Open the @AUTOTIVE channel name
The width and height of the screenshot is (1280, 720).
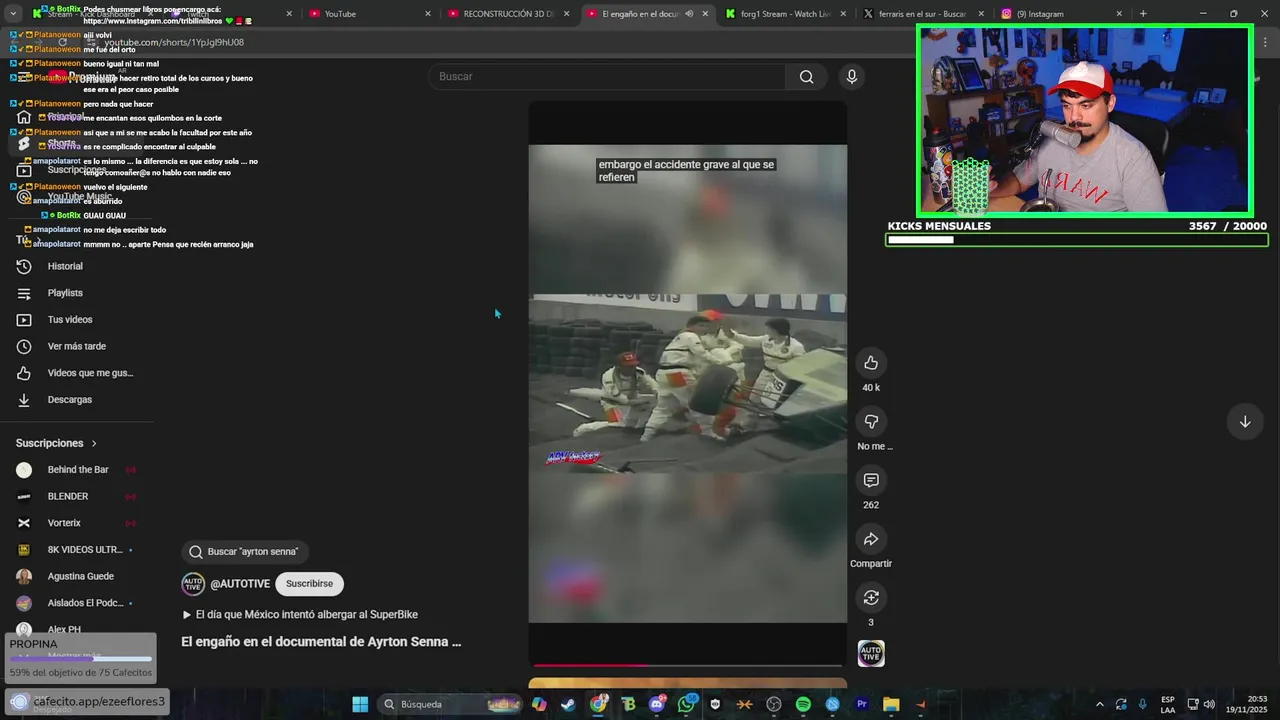click(240, 584)
